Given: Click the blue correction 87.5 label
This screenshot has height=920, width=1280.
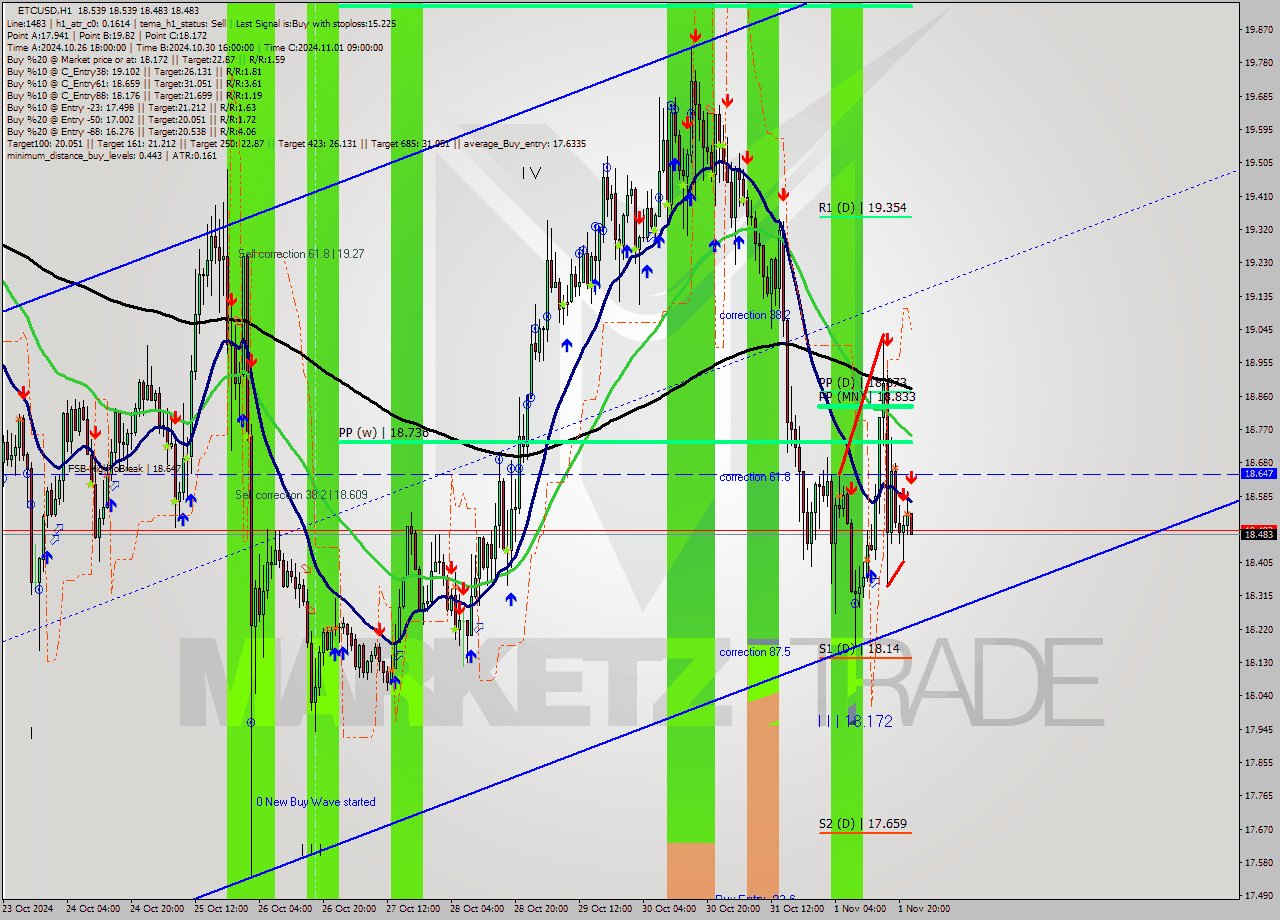Looking at the screenshot, I should click(x=755, y=652).
